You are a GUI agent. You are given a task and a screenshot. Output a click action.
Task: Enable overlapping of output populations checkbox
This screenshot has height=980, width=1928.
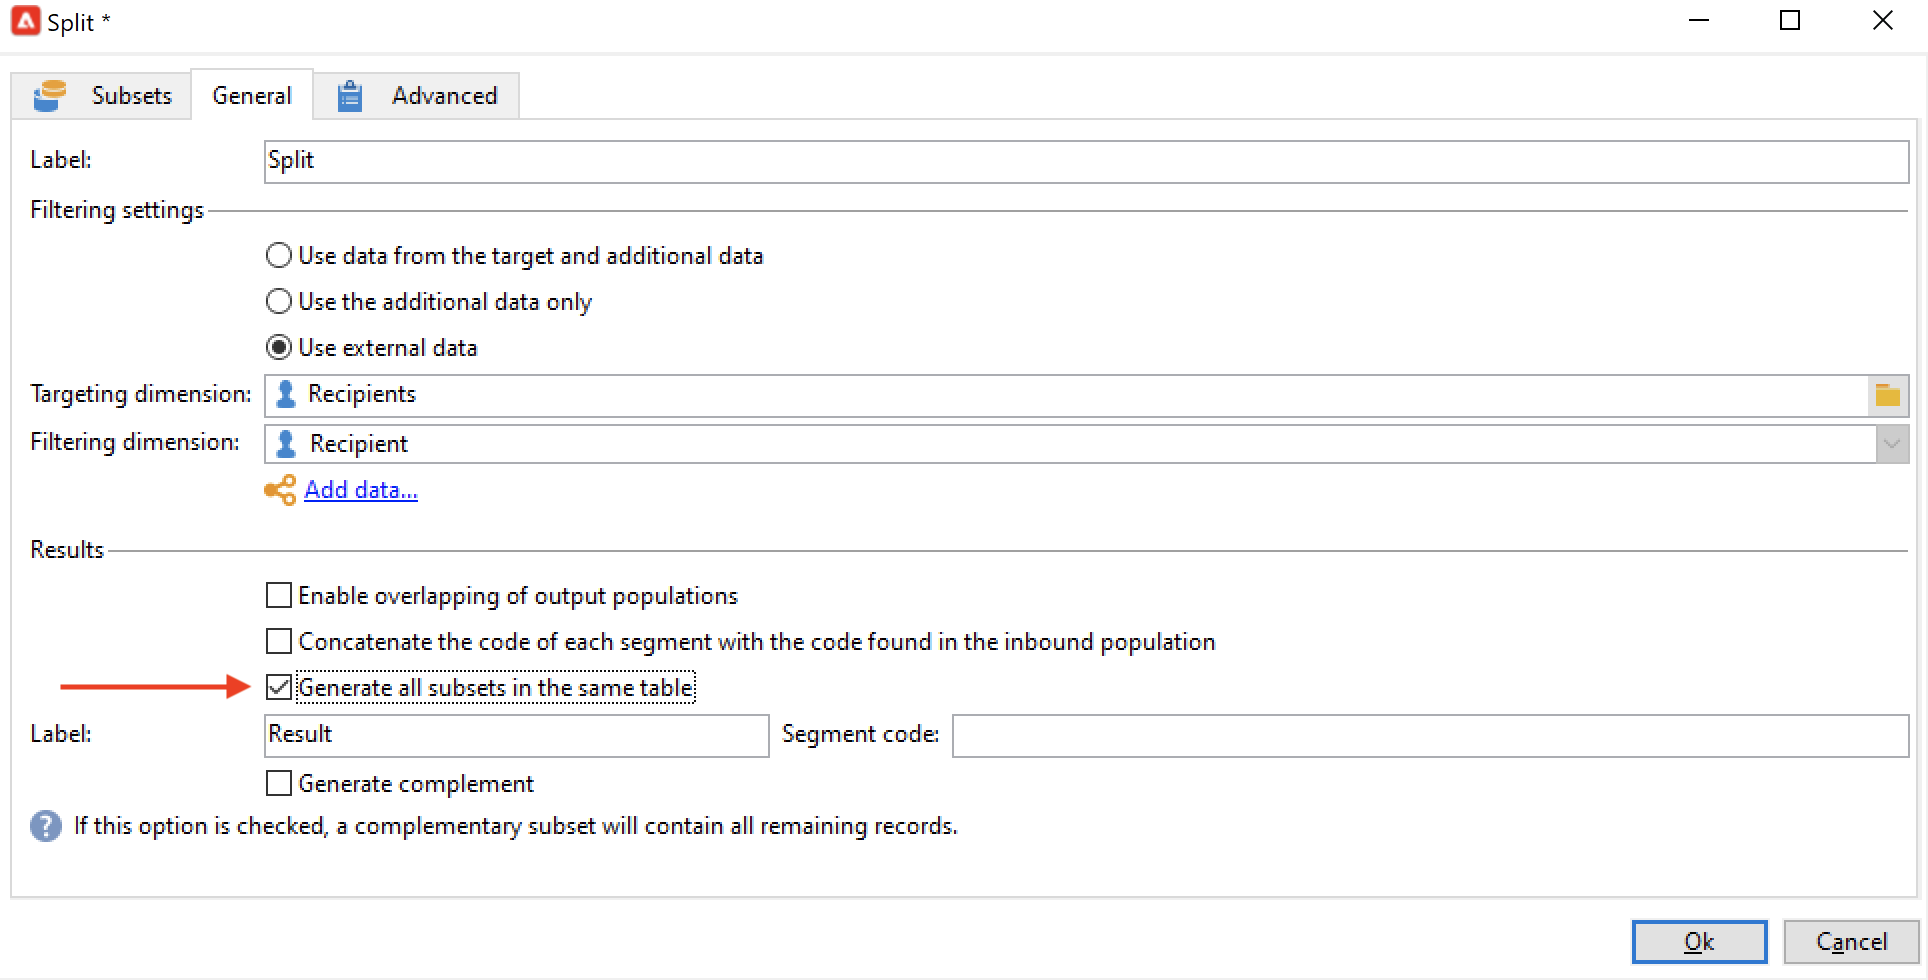coord(279,596)
